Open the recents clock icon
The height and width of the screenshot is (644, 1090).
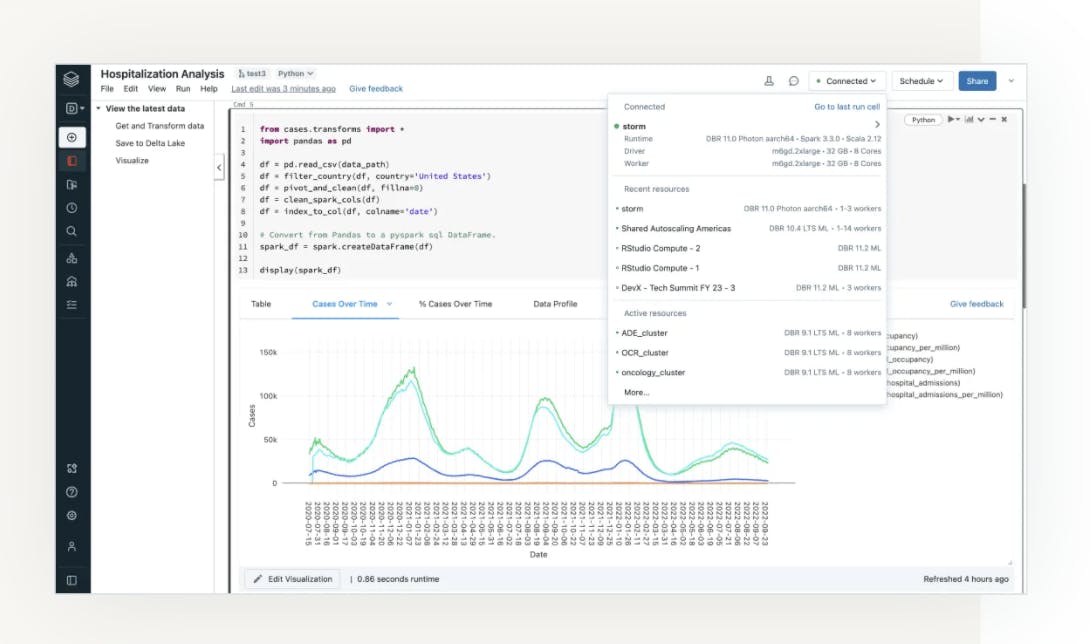click(71, 208)
